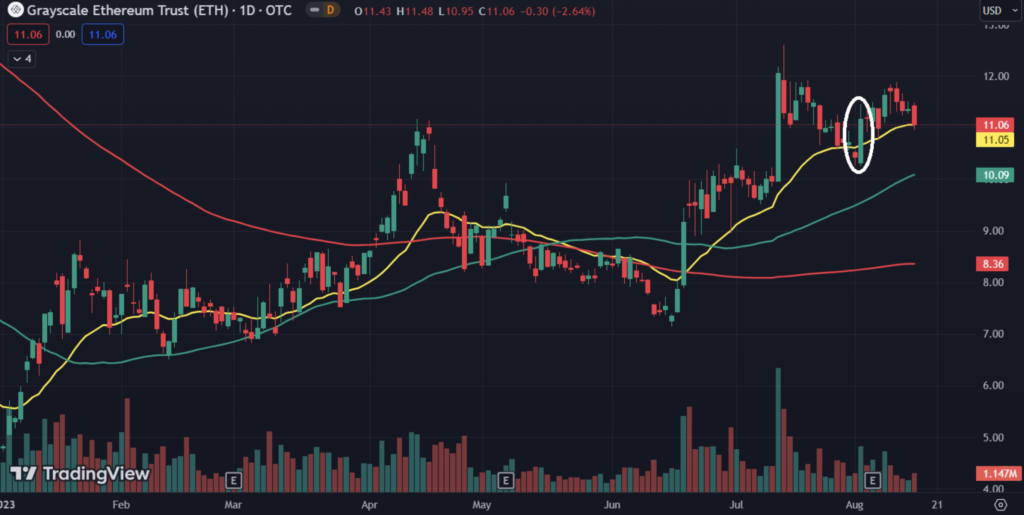Click the Grayscale Ethereum Trust symbol logo
The width and height of the screenshot is (1024, 515).
[x=14, y=13]
